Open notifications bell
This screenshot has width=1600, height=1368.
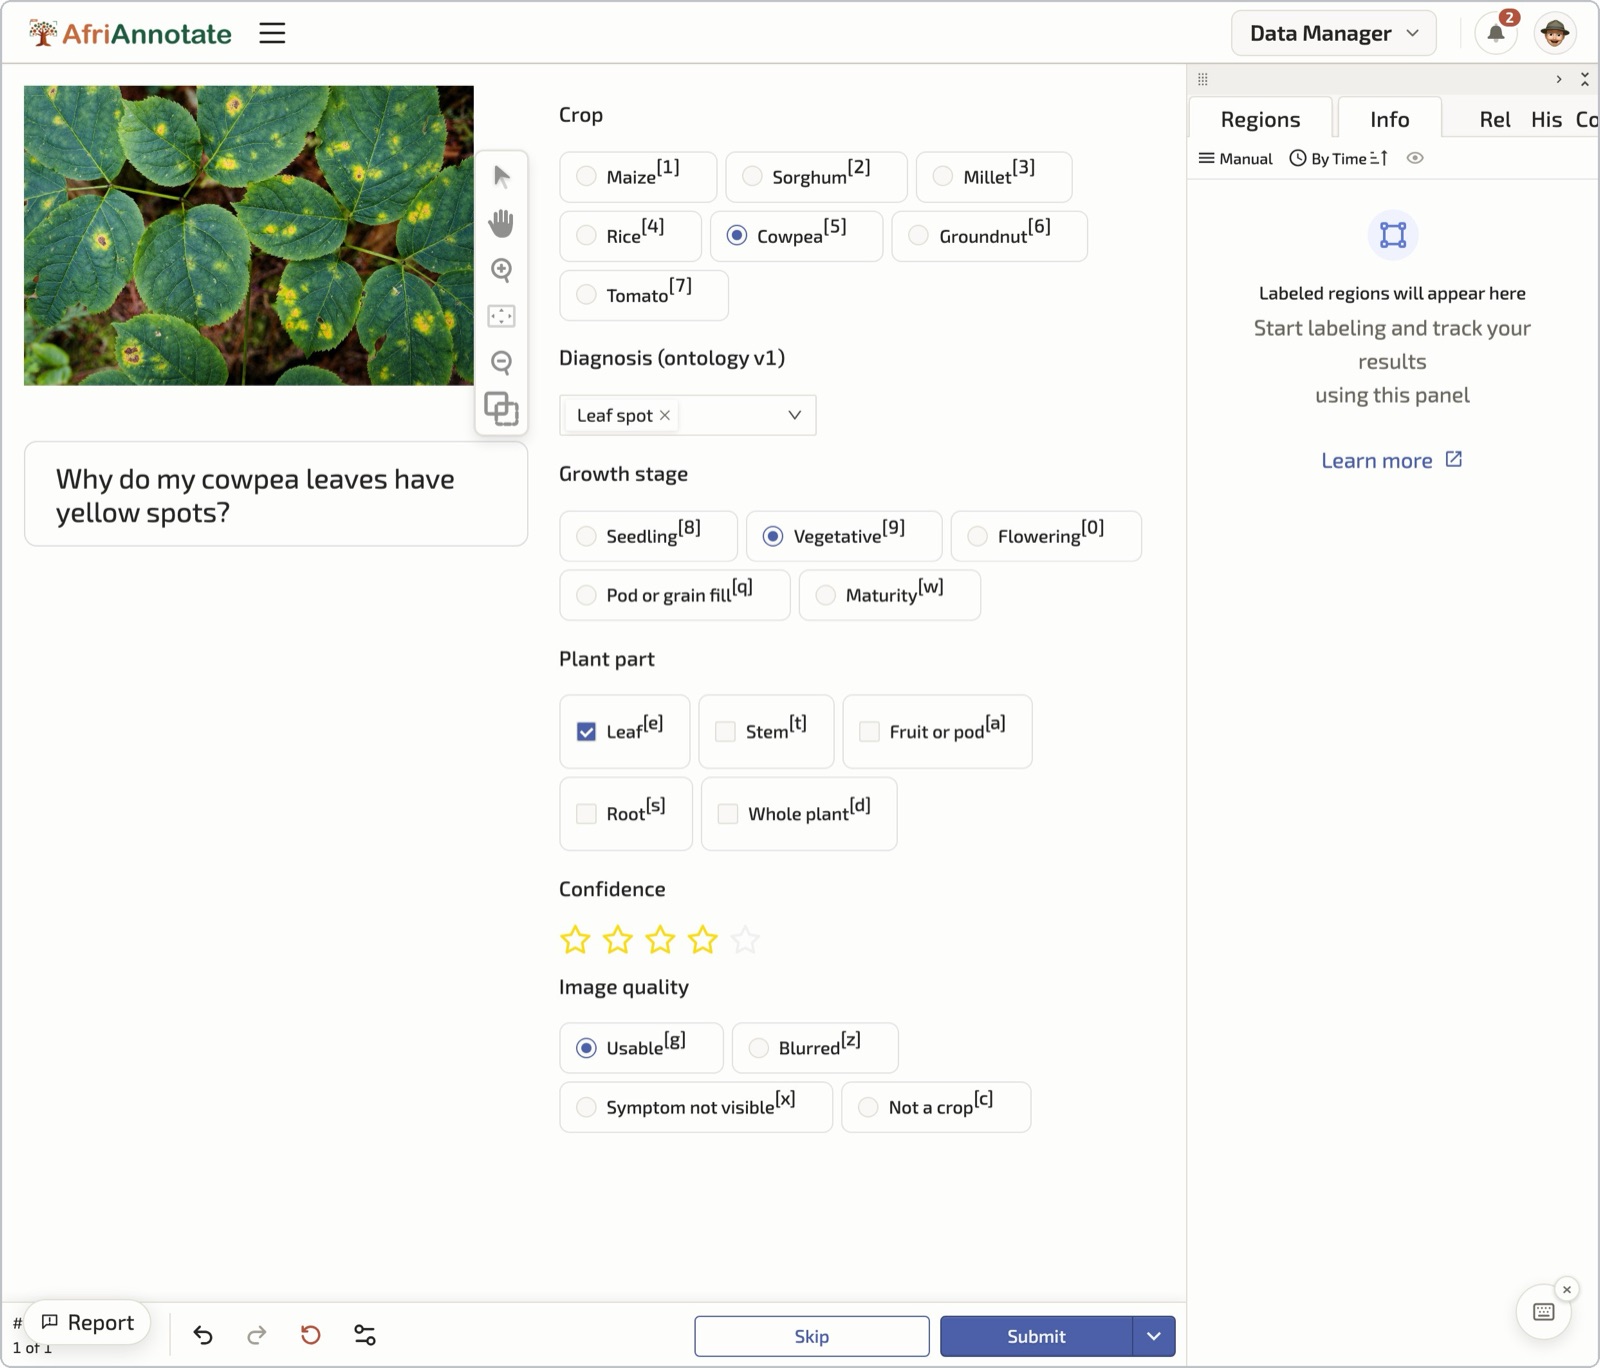click(1496, 33)
